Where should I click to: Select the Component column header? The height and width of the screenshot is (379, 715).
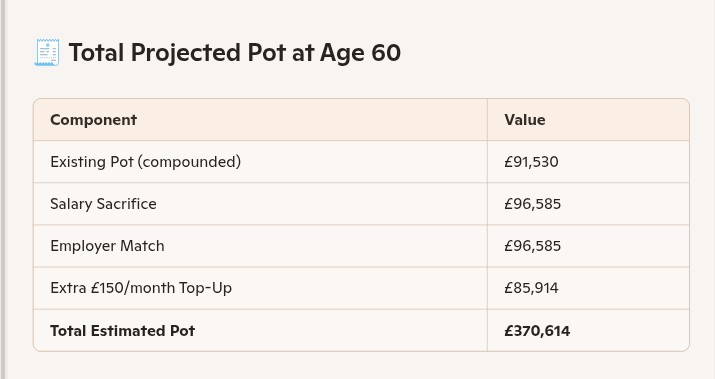point(93,119)
